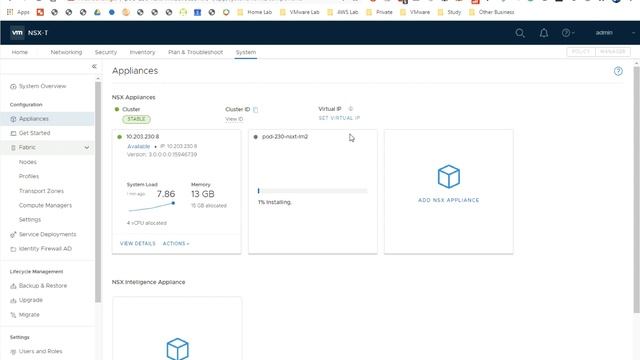Image resolution: width=640 pixels, height=360 pixels.
Task: Click View ID link under Cluster ID
Action: tap(234, 119)
